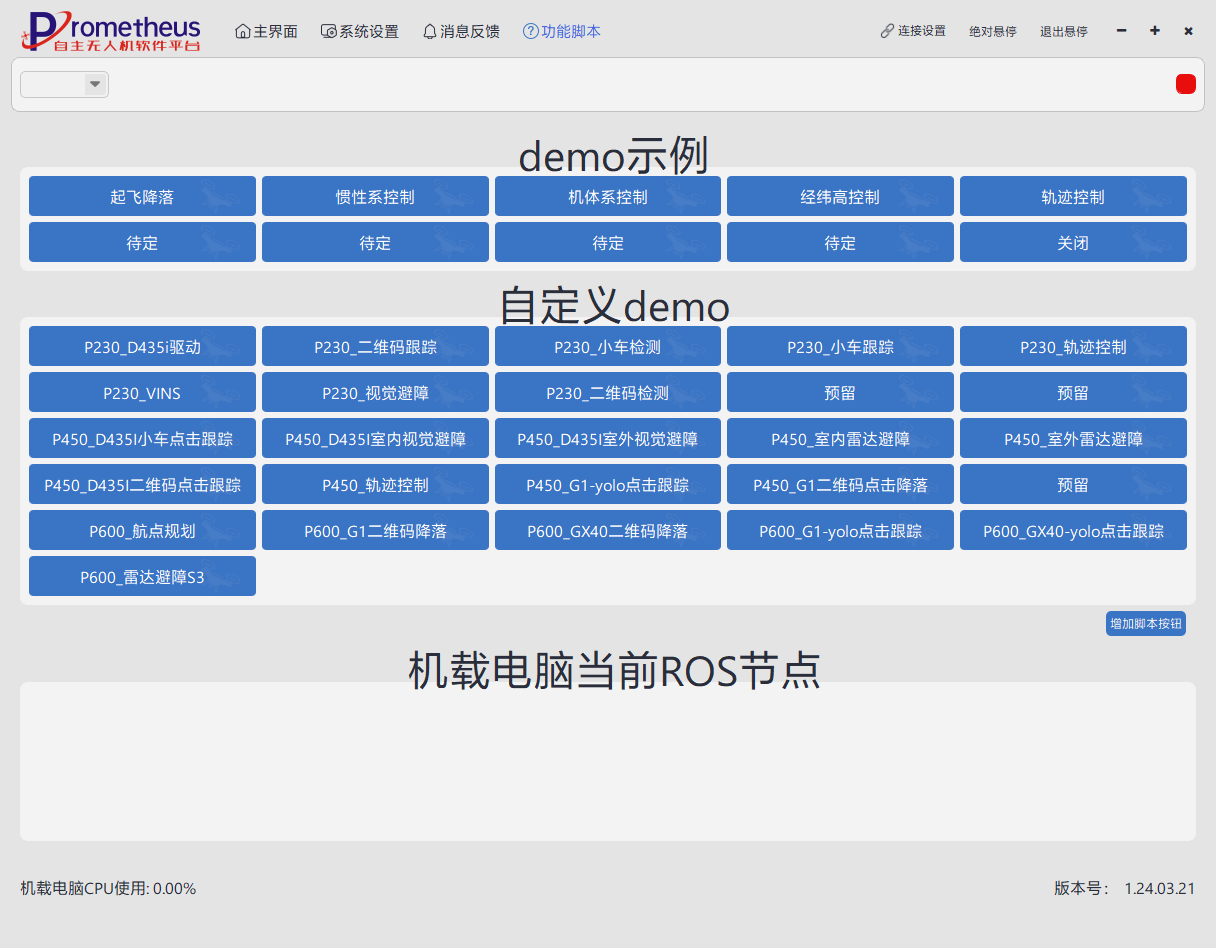Run P230_VINS script
The image size is (1216, 948).
(142, 393)
